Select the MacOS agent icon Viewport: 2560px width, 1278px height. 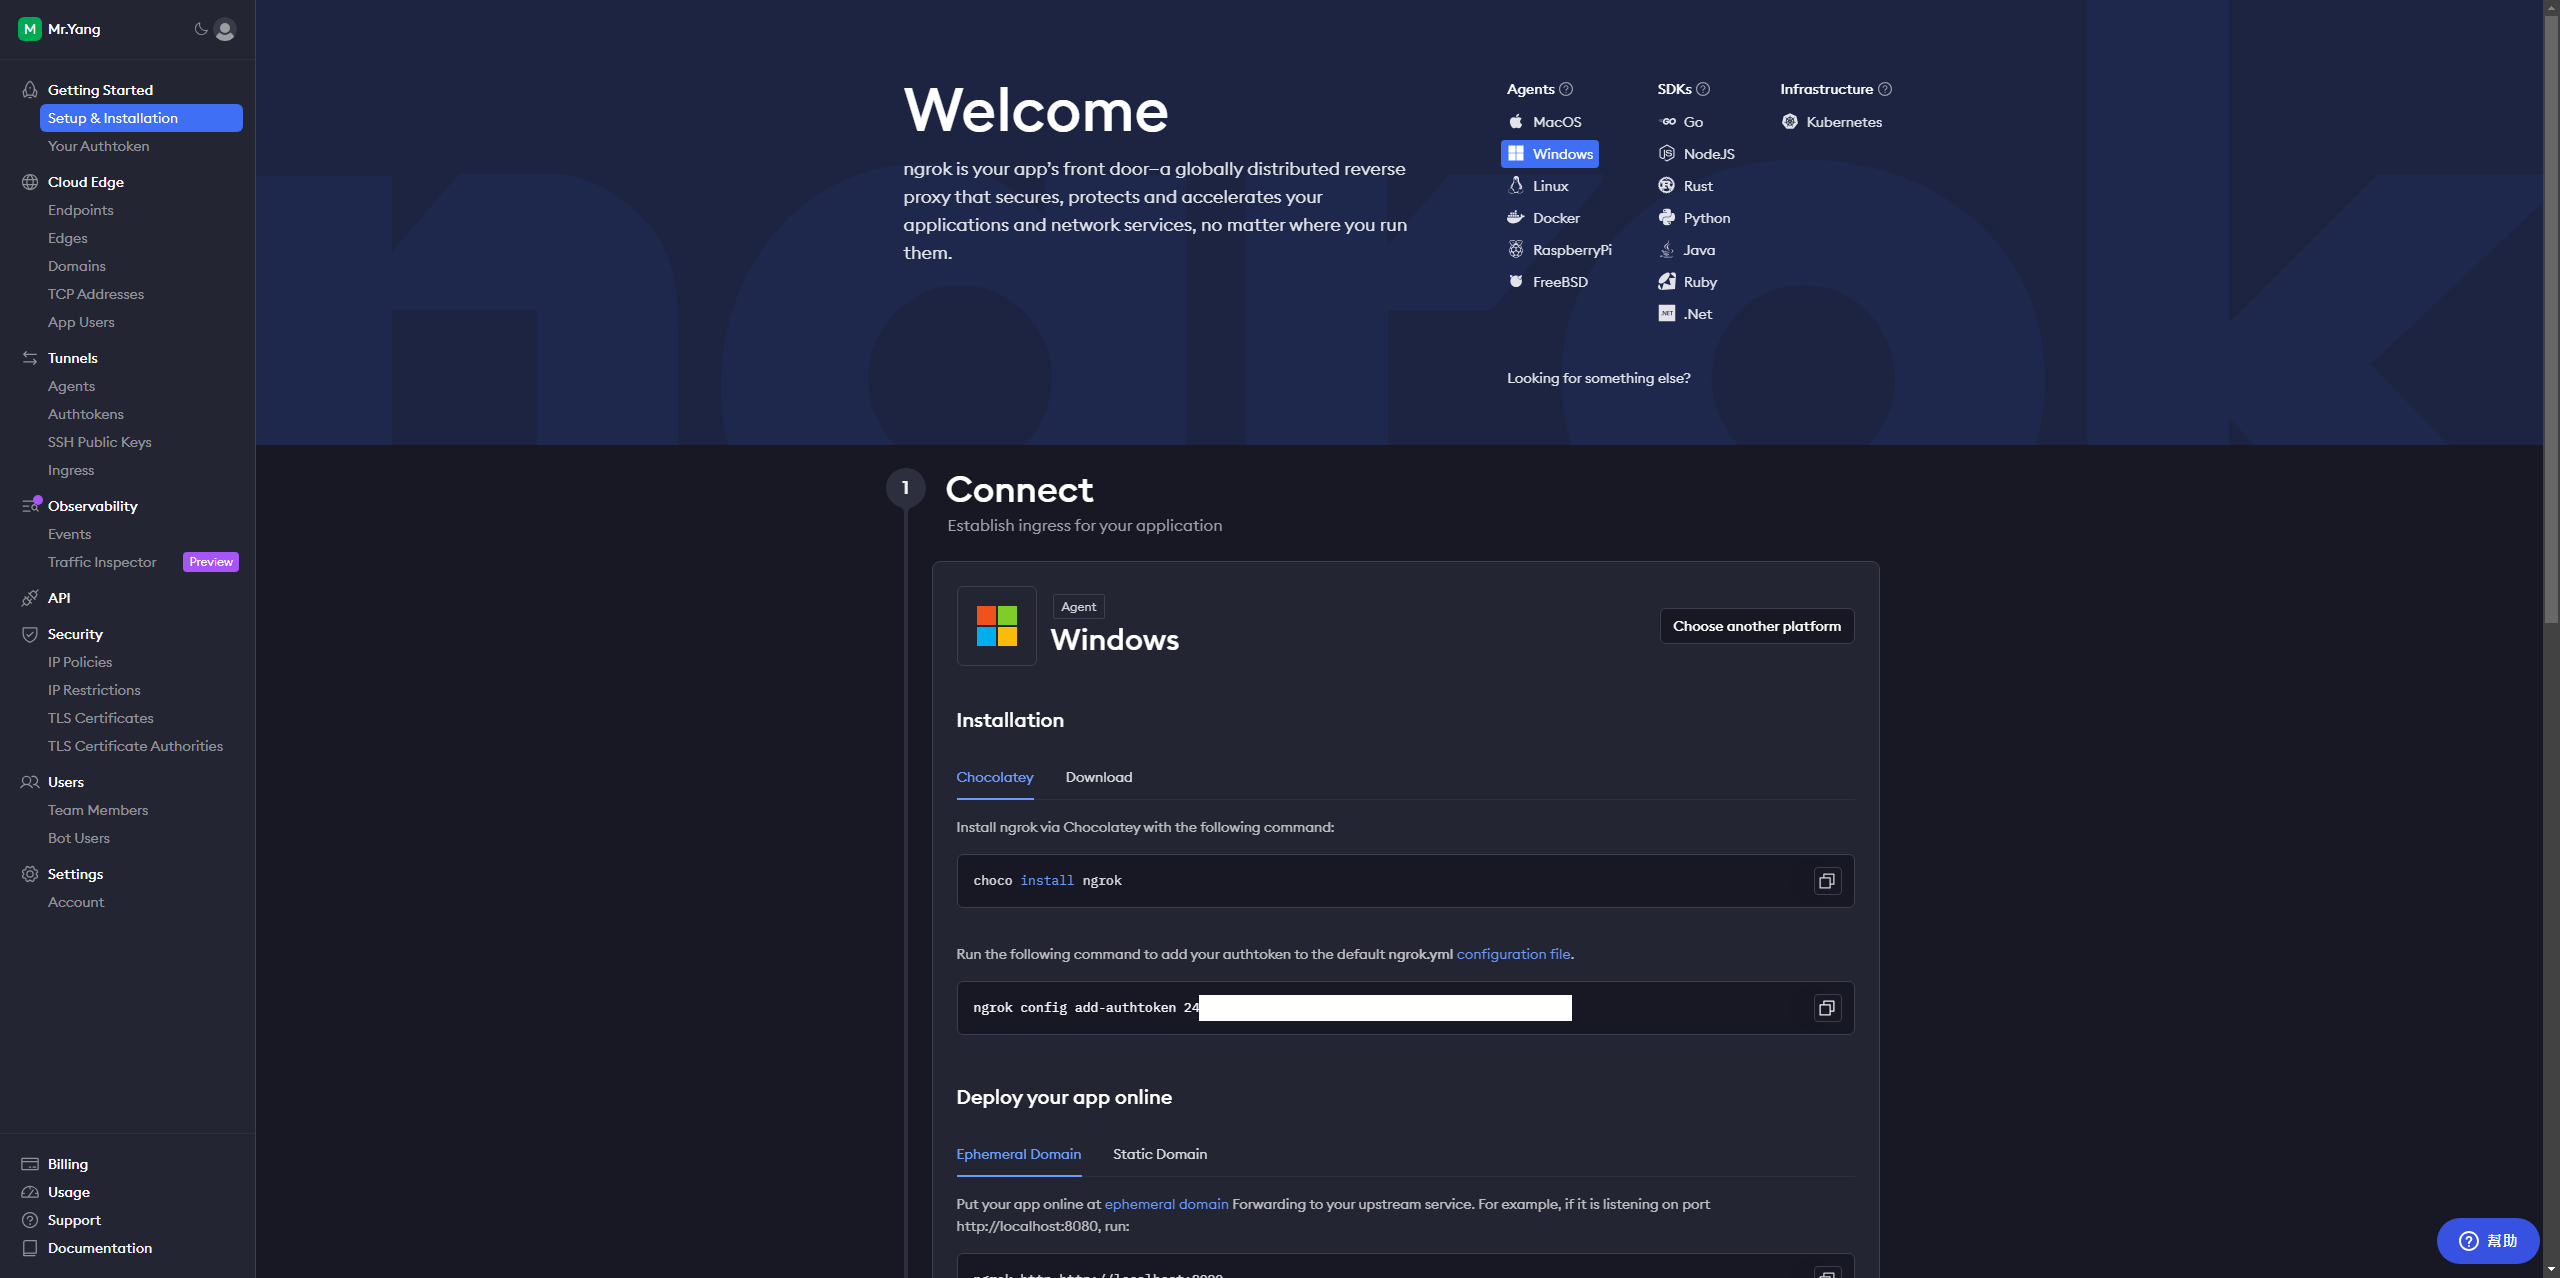click(x=1517, y=121)
